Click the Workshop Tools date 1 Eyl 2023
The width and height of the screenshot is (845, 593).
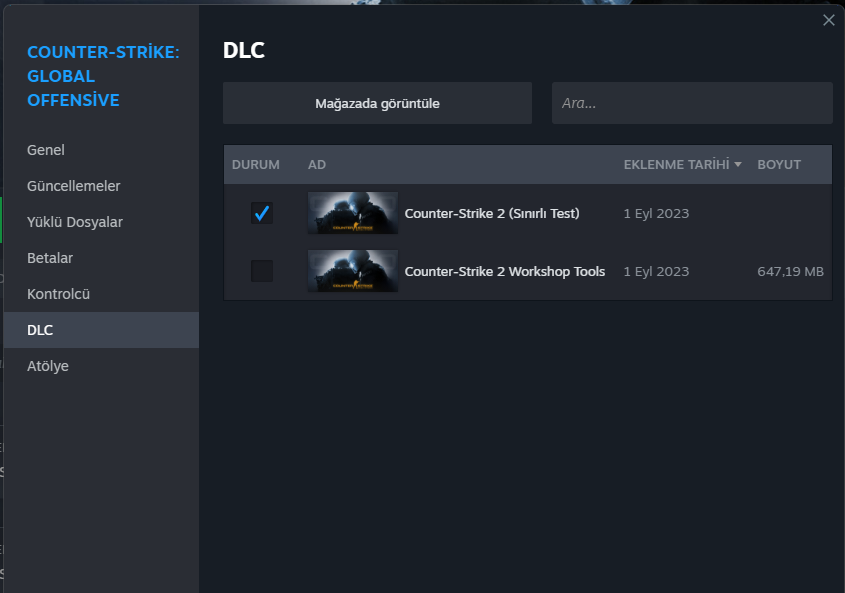point(656,271)
